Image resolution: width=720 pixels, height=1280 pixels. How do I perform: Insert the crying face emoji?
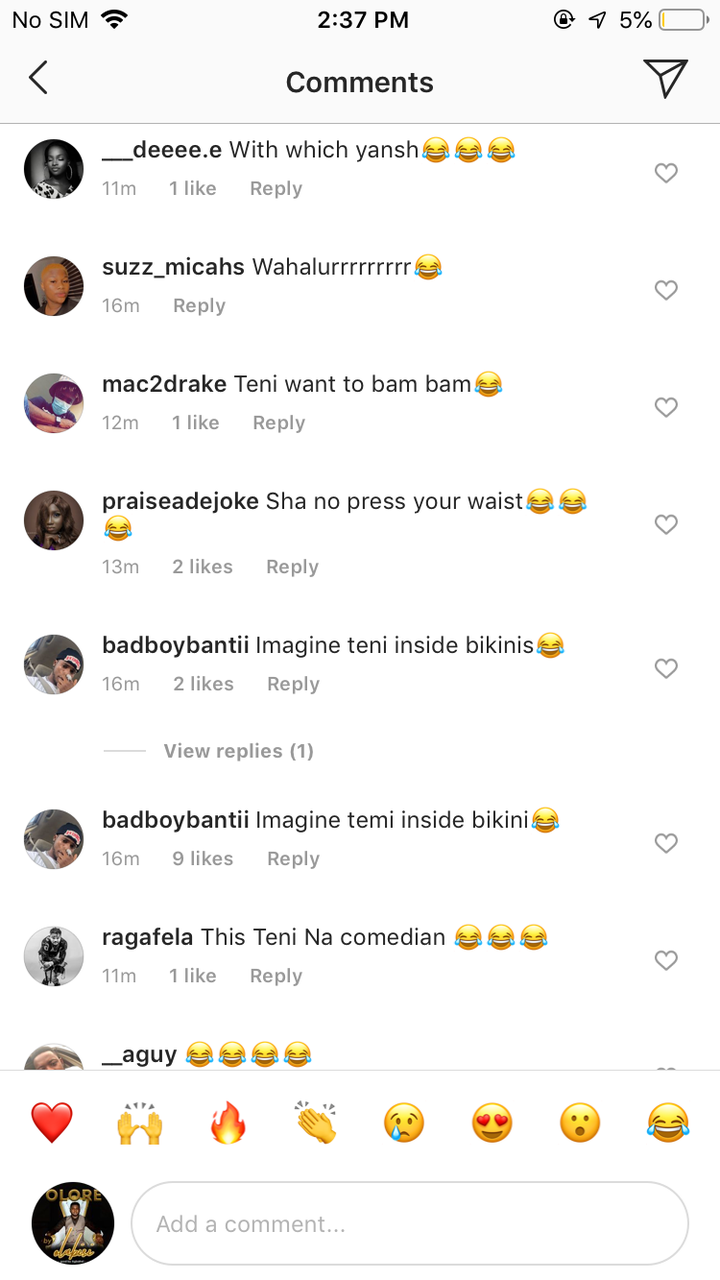pyautogui.click(x=404, y=1122)
